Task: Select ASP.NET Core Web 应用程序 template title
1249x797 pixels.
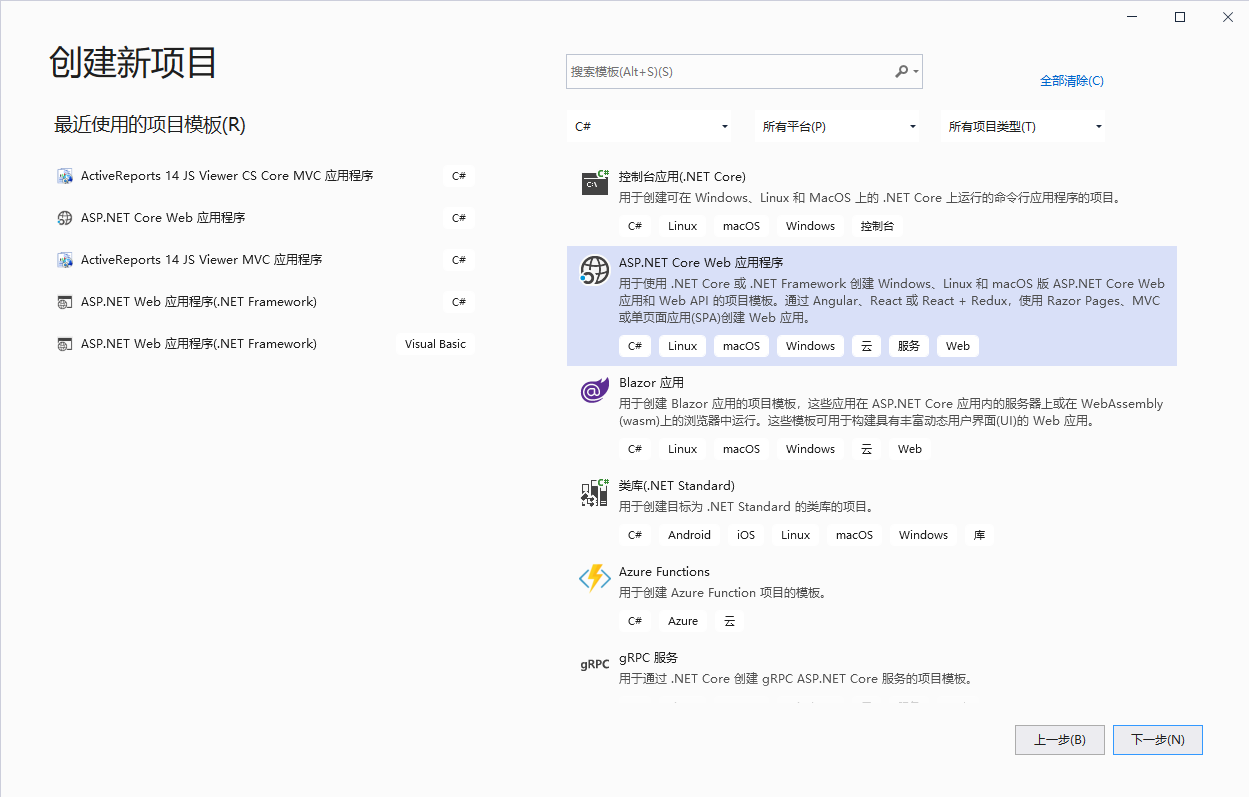Action: 701,263
